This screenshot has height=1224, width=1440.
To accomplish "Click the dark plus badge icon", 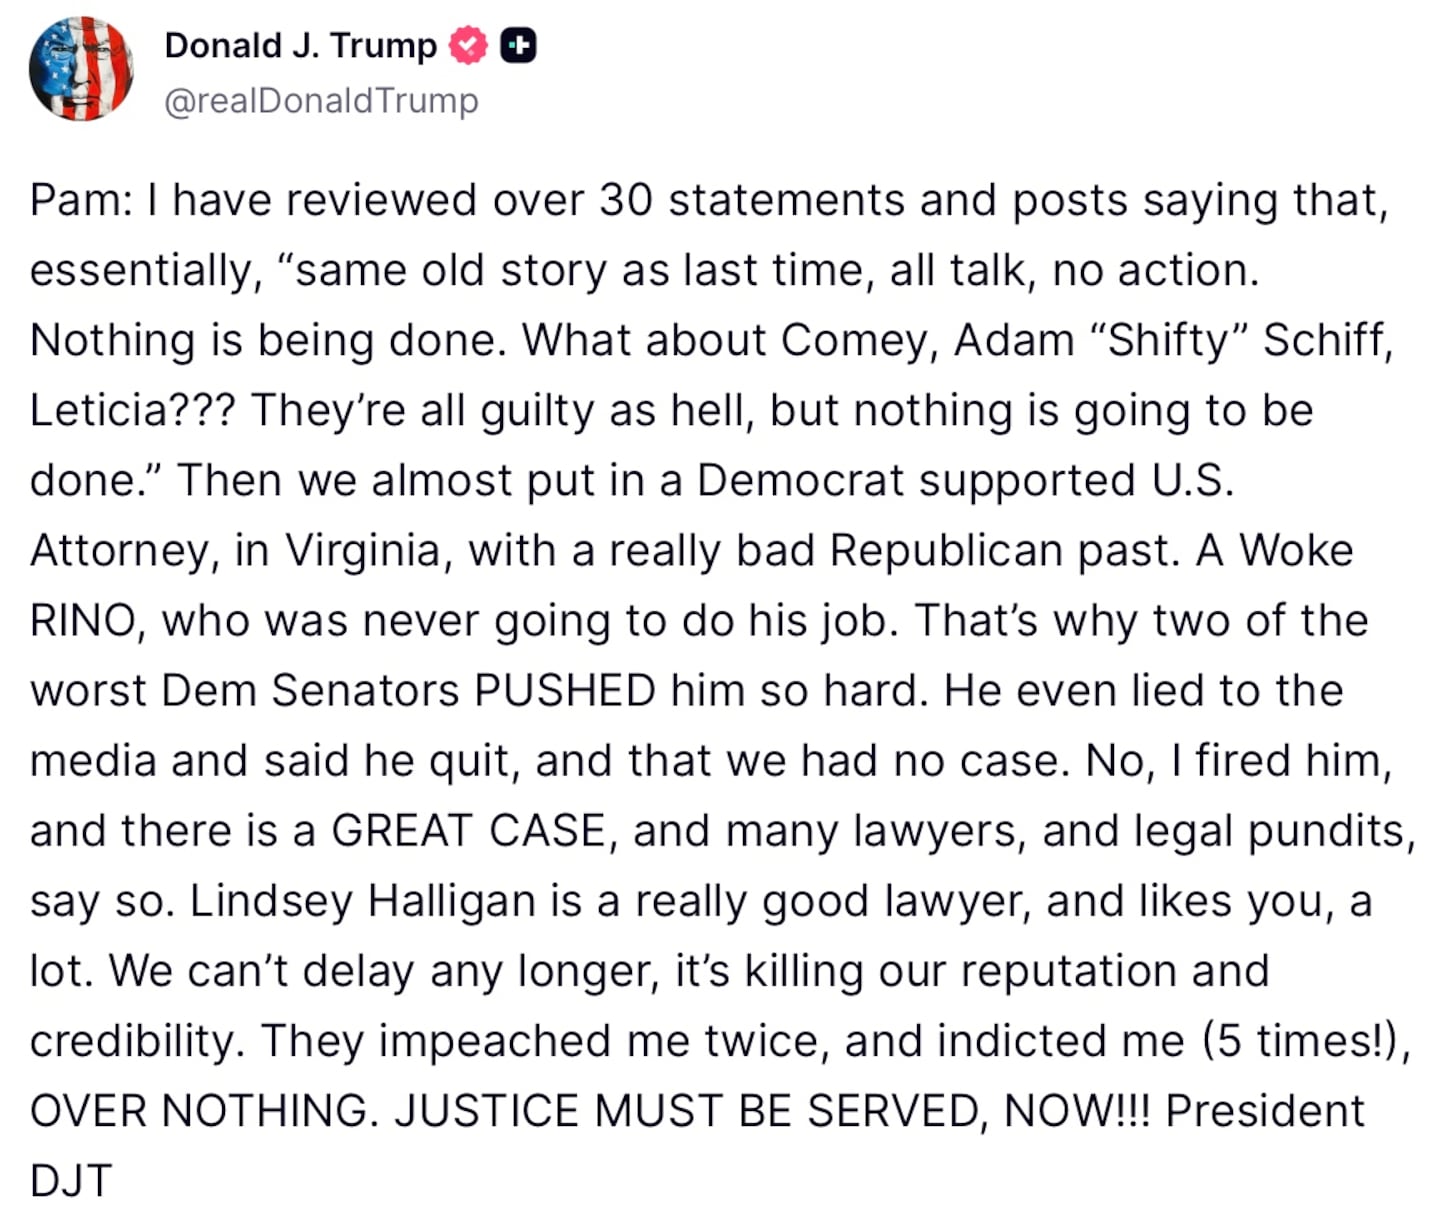I will point(517,46).
